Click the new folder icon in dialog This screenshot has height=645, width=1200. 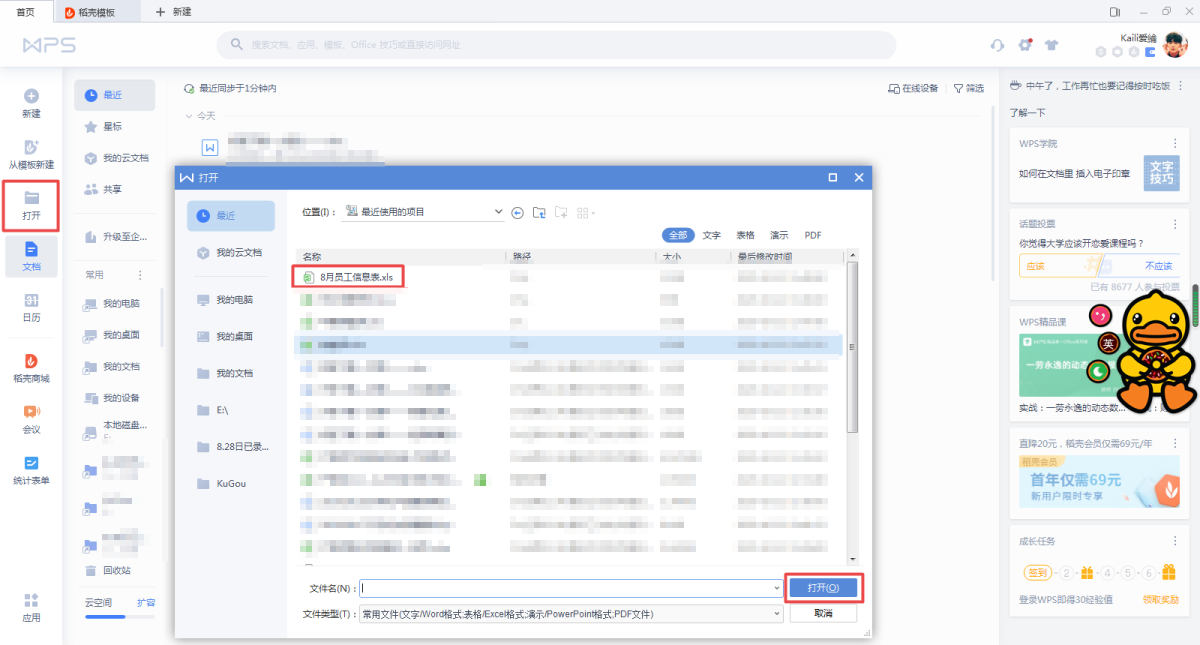(561, 212)
